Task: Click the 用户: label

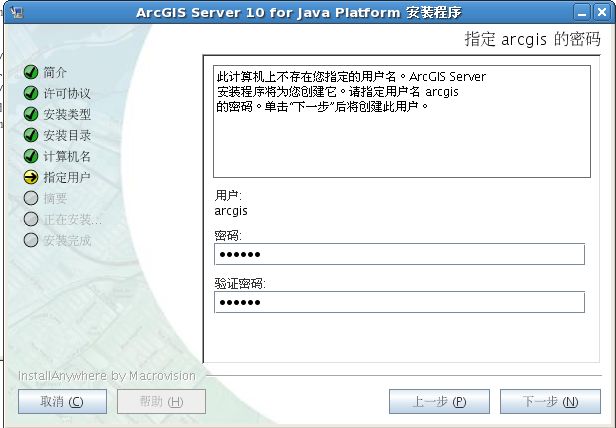Action: pyautogui.click(x=228, y=195)
